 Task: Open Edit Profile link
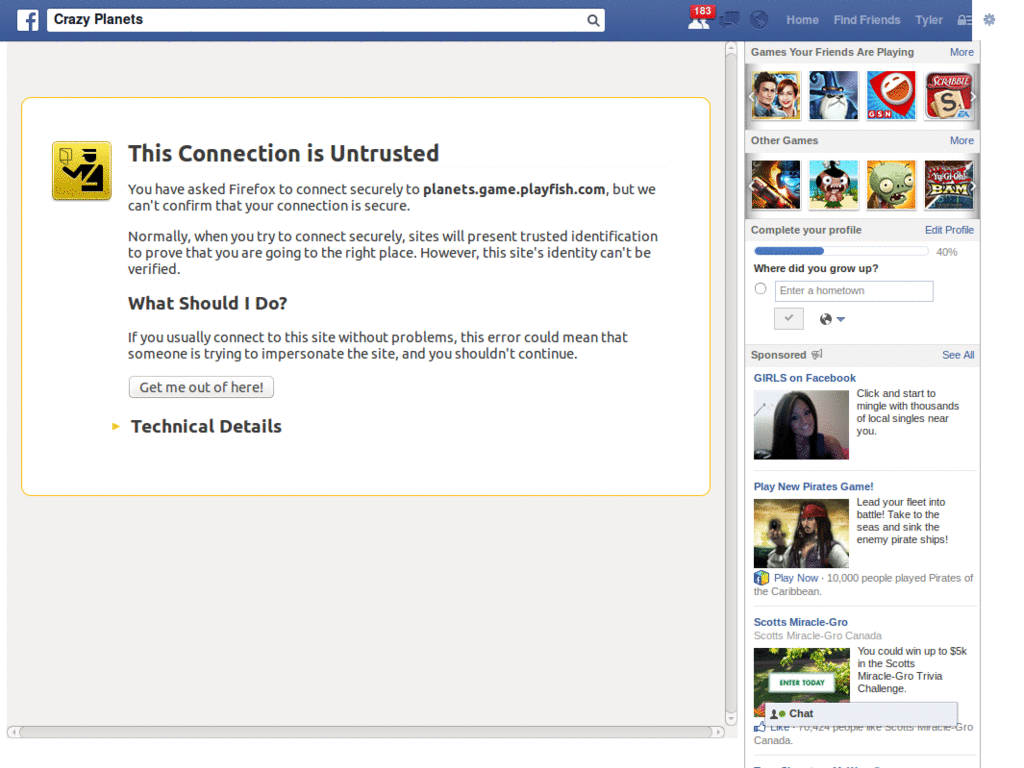click(949, 230)
